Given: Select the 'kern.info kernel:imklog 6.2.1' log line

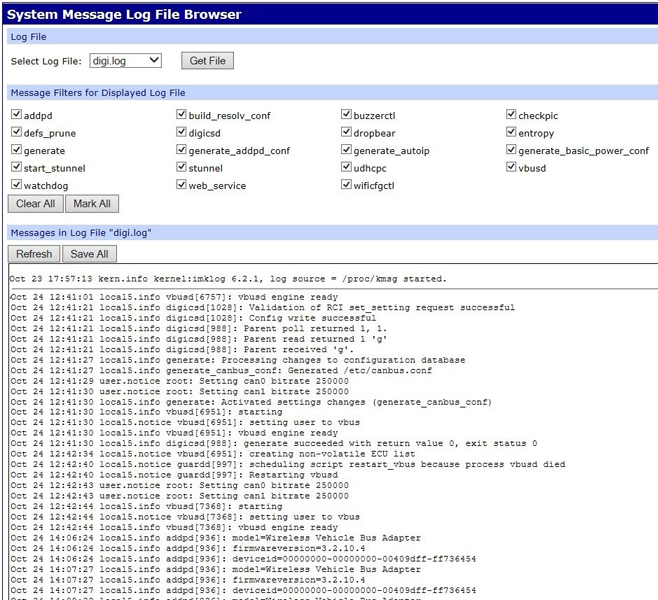Looking at the screenshot, I should [228, 279].
